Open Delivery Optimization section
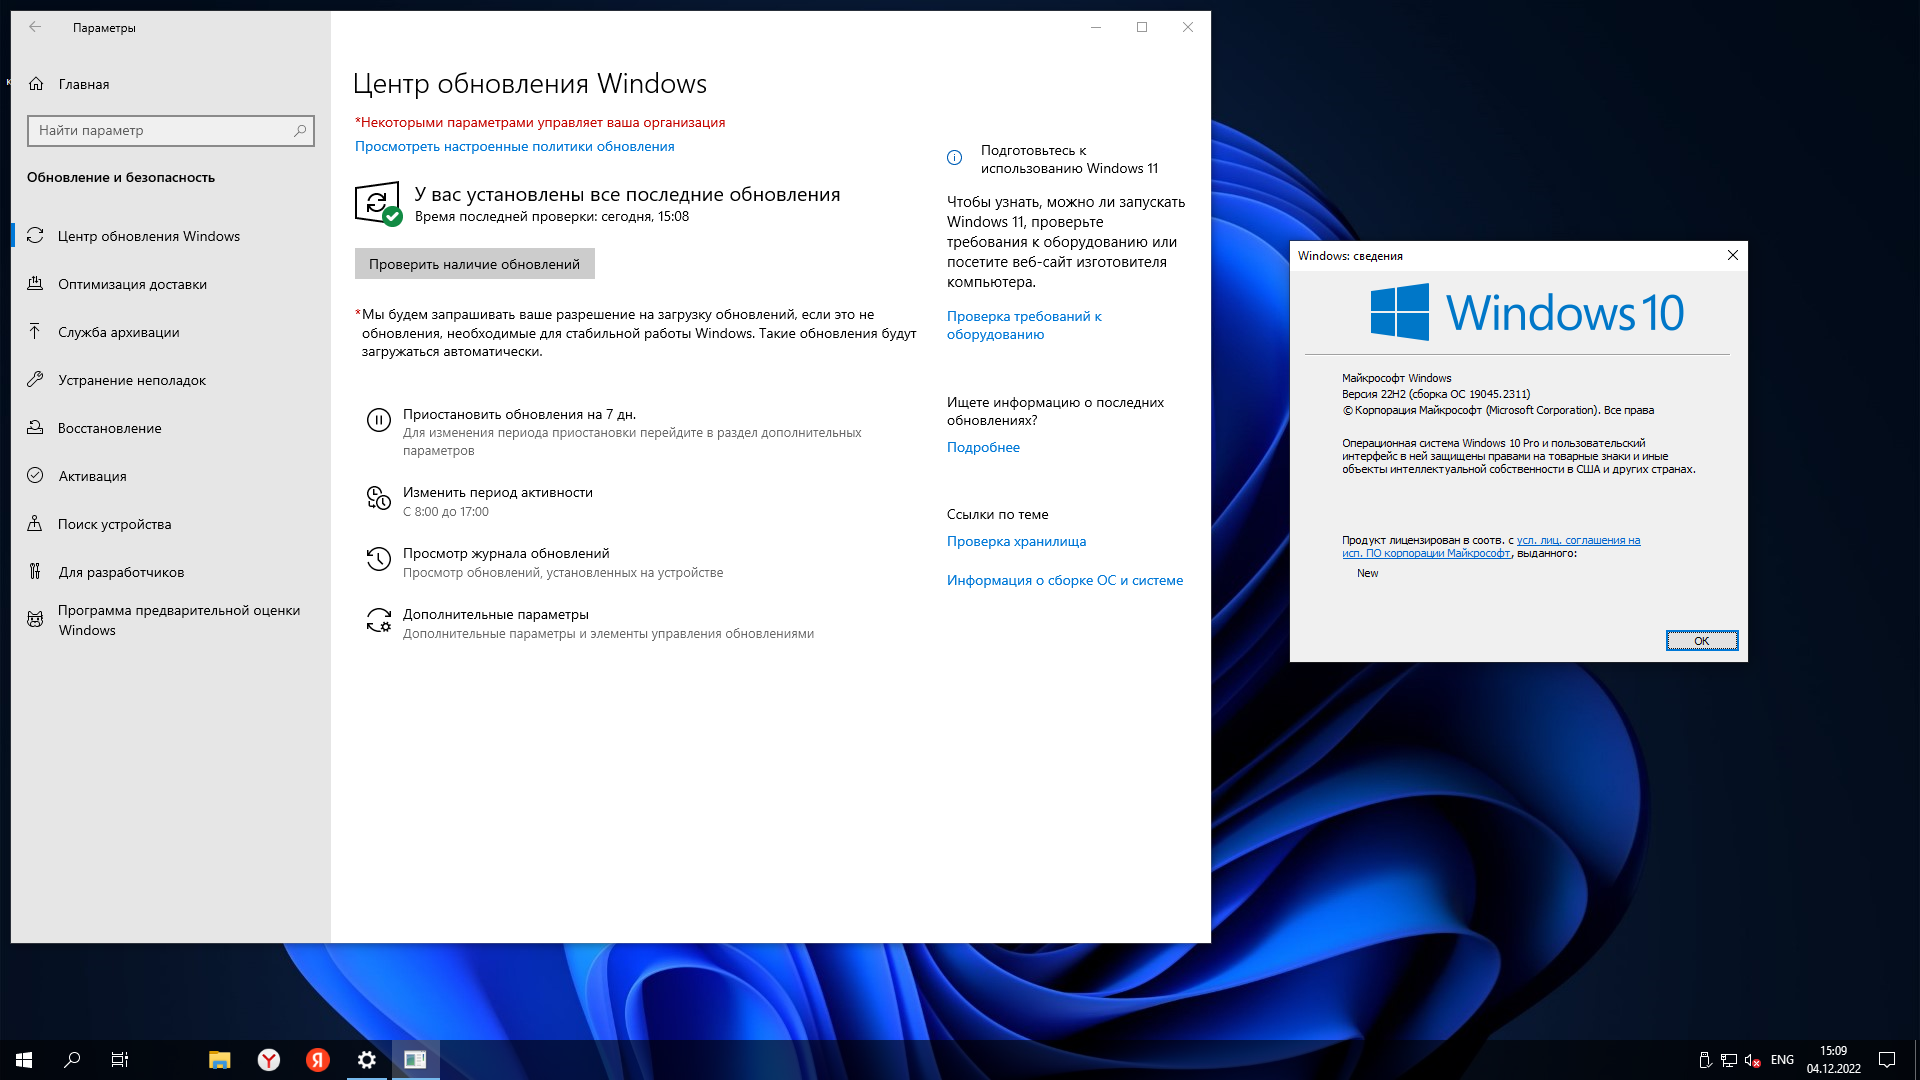 (x=132, y=285)
